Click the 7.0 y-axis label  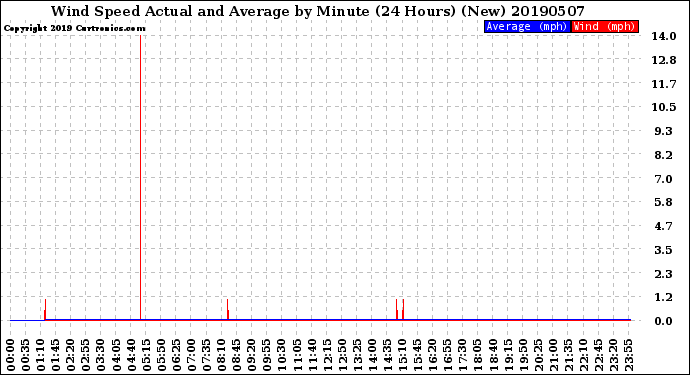[x=664, y=179]
